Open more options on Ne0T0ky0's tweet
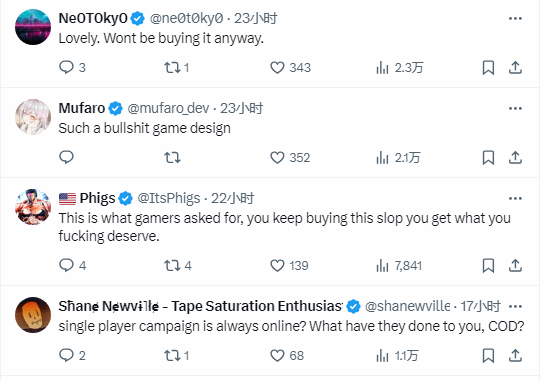The width and height of the screenshot is (542, 381). (515, 18)
